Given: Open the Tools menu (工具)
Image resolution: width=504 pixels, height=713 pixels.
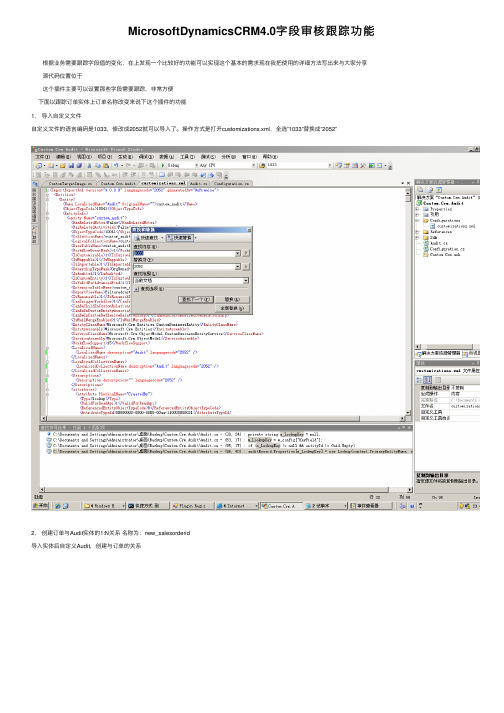Looking at the screenshot, I should click(x=188, y=156).
